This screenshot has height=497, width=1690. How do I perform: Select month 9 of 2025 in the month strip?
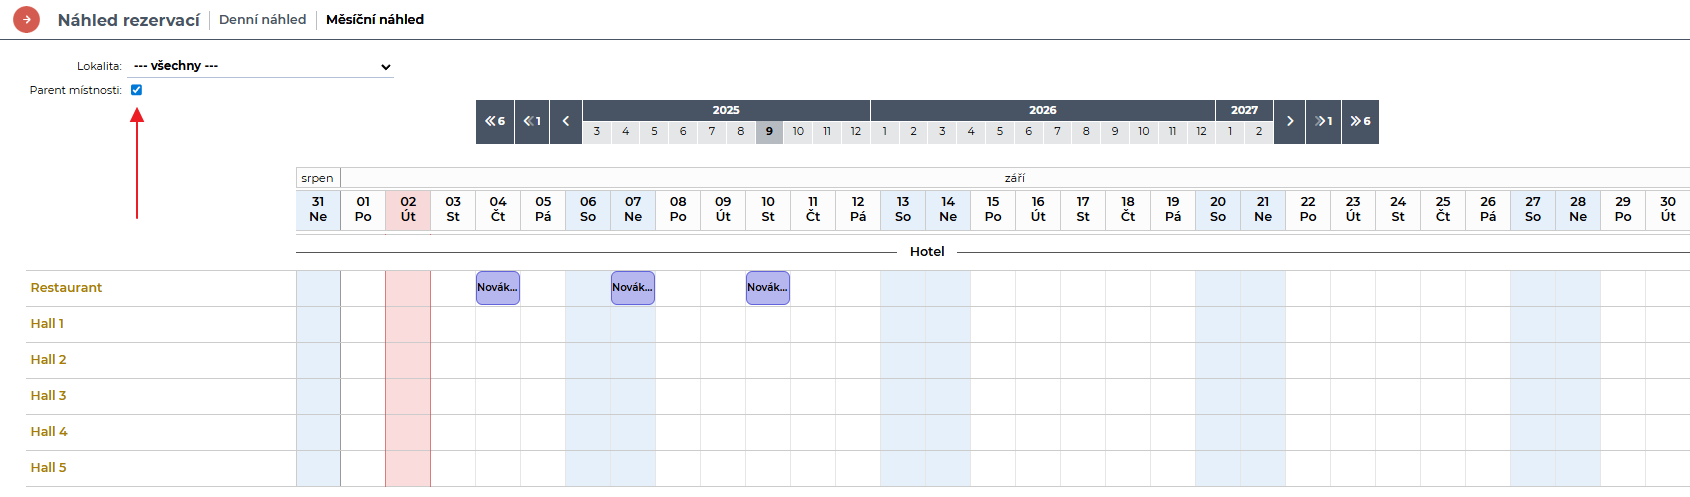[769, 132]
